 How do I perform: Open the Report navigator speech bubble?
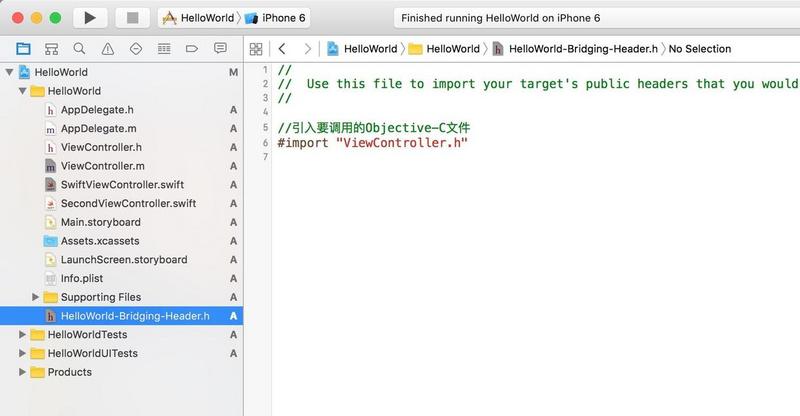click(x=220, y=48)
